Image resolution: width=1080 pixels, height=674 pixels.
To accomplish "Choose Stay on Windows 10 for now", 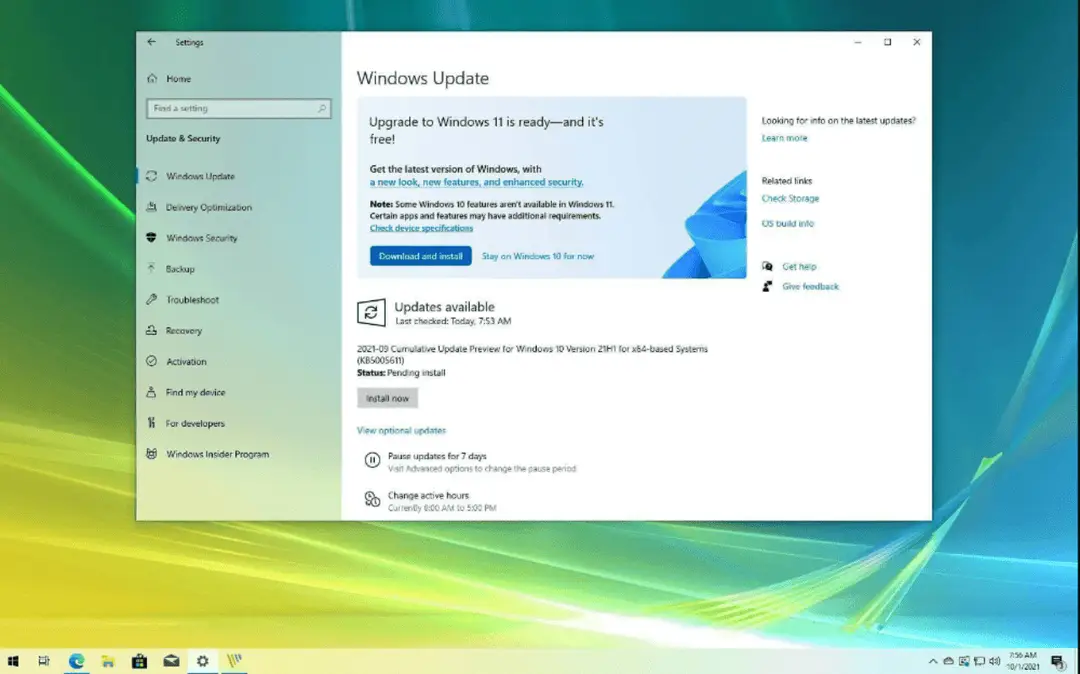I will pyautogui.click(x=537, y=256).
